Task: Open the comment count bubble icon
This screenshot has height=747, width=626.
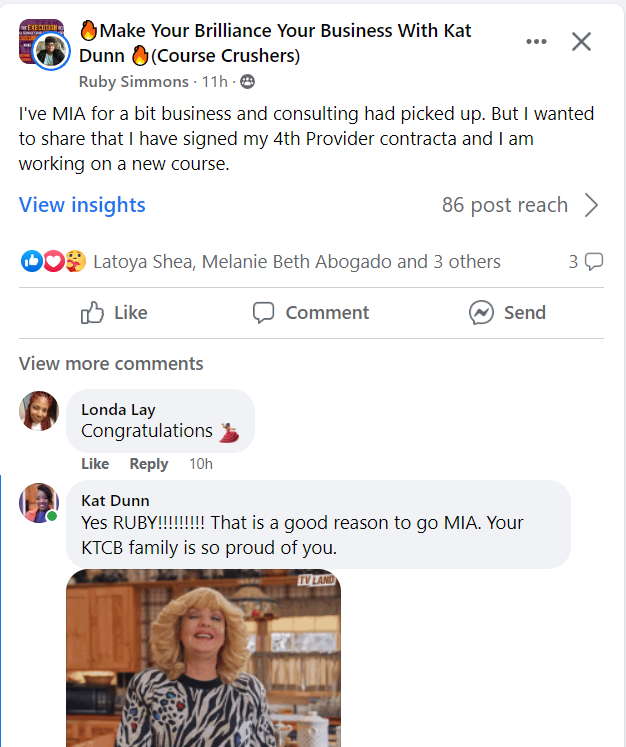Action: 593,262
